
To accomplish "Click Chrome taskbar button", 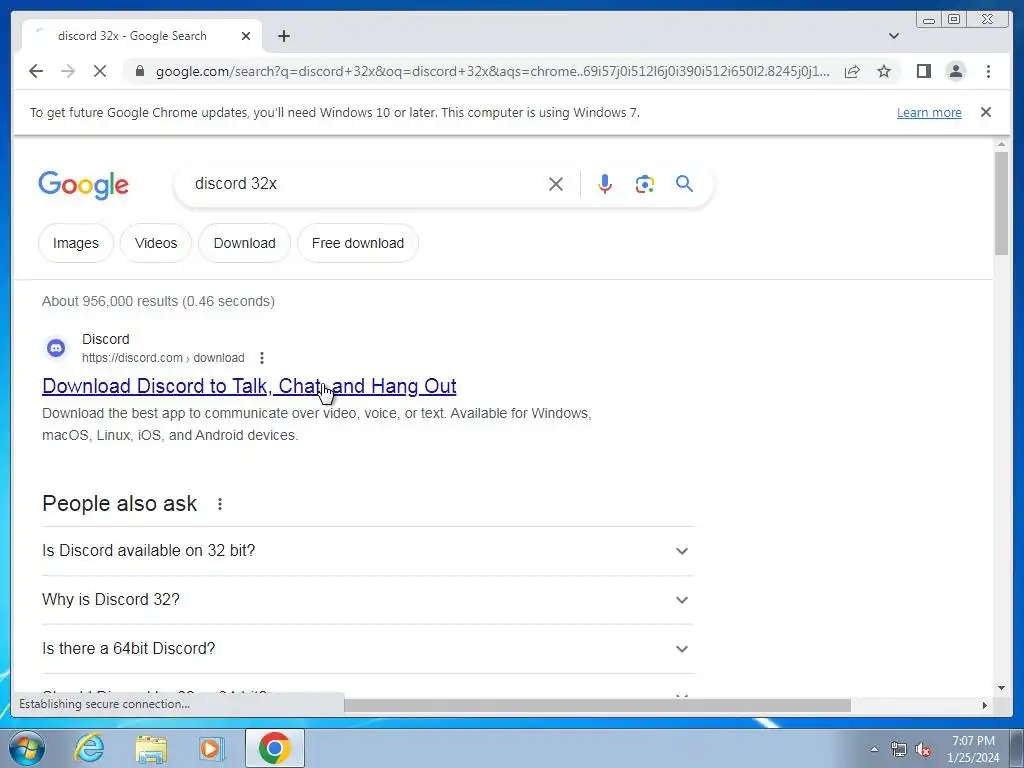I will (274, 748).
